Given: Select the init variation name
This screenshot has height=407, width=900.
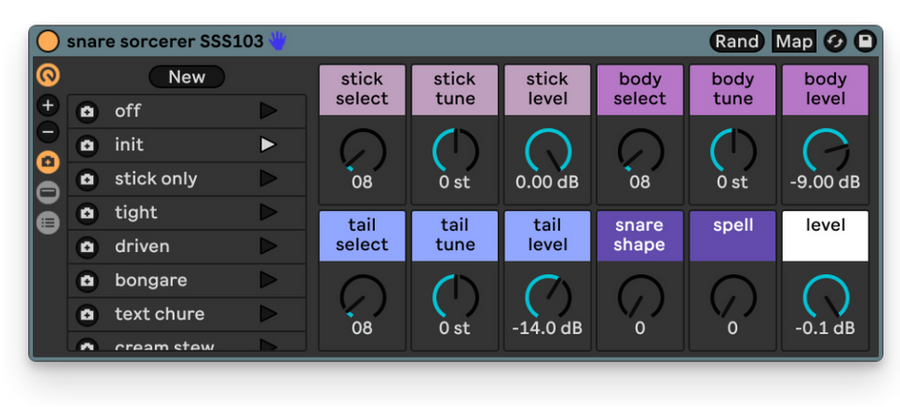Looking at the screenshot, I should coord(129,145).
